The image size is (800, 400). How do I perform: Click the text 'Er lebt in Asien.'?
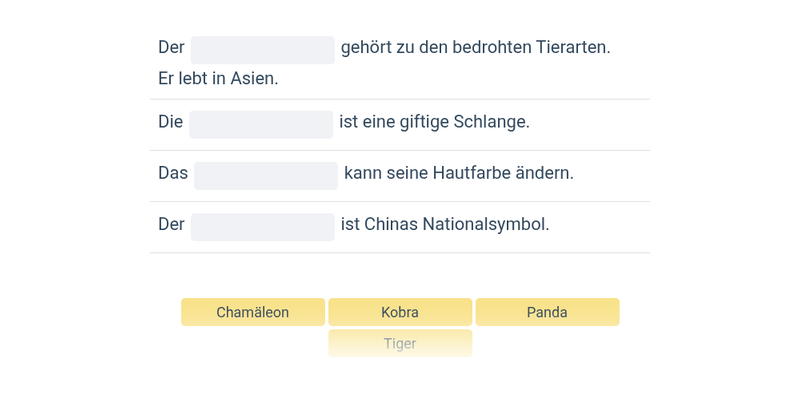coord(218,79)
